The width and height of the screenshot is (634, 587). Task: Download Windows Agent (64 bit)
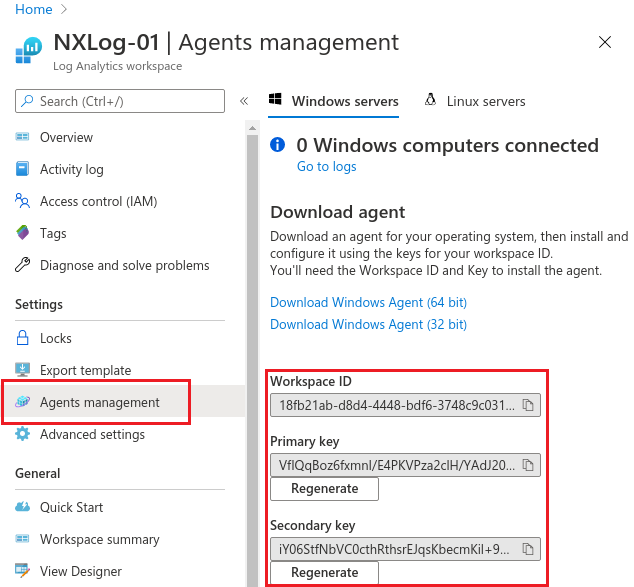click(x=368, y=302)
